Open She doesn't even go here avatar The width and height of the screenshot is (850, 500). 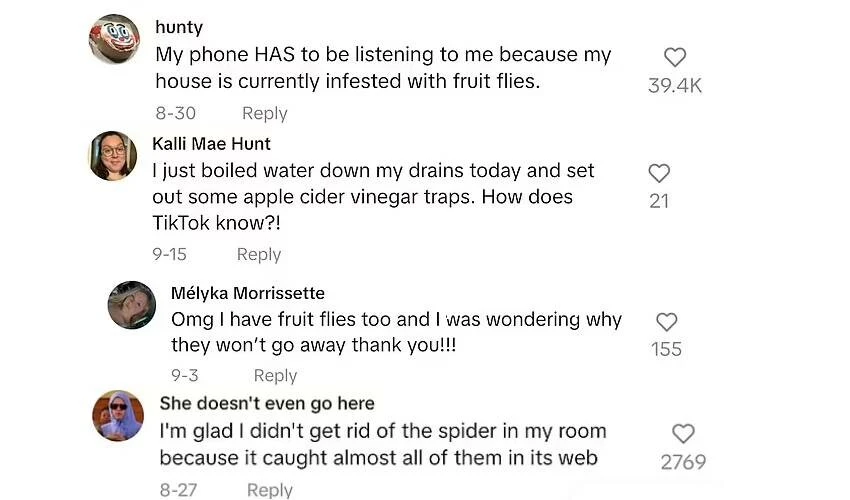coord(118,415)
